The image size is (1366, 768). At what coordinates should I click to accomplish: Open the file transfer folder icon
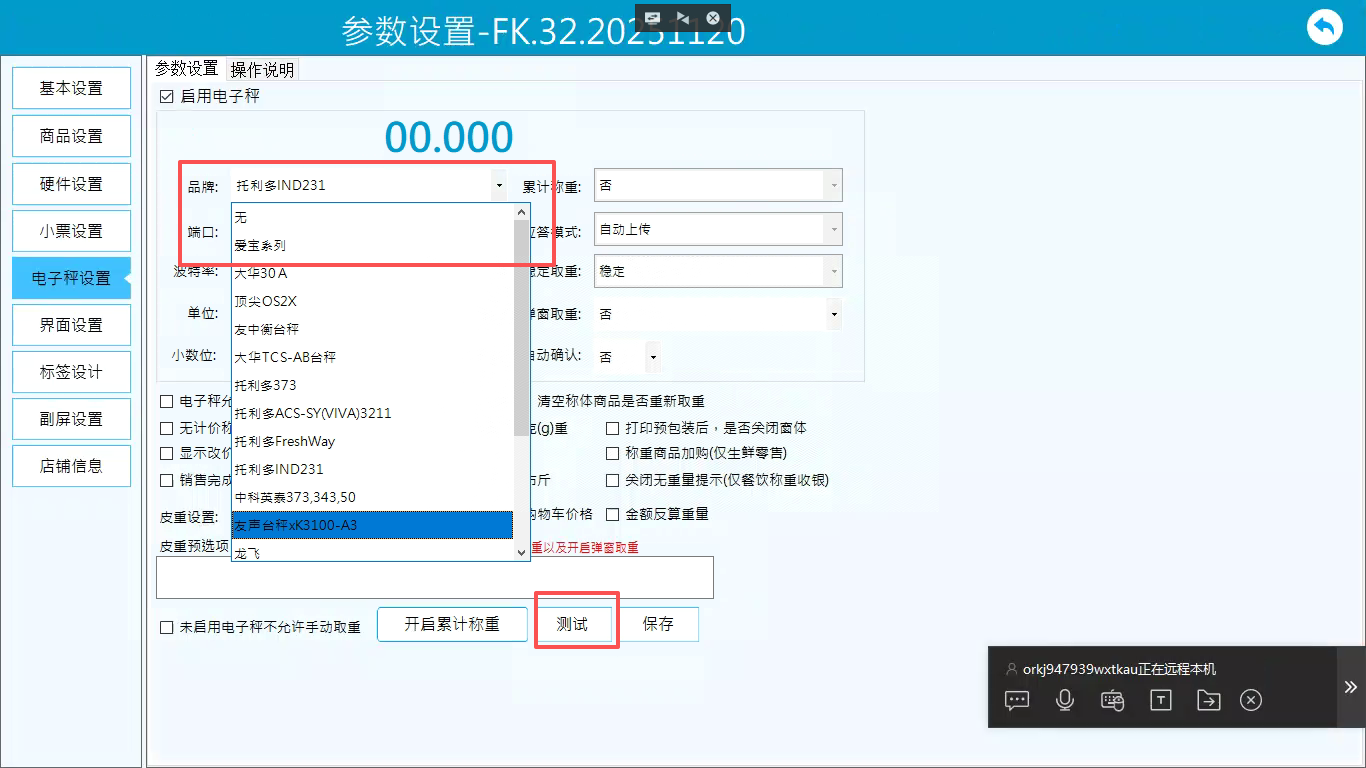coord(1208,700)
